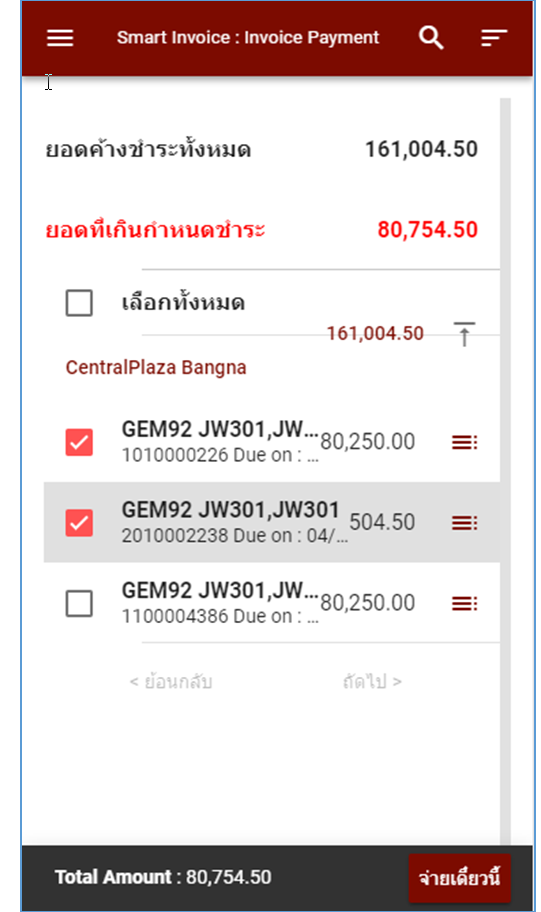The height and width of the screenshot is (912, 541).
Task: Select CentralPlaza Bangna group header
Action: tap(156, 368)
